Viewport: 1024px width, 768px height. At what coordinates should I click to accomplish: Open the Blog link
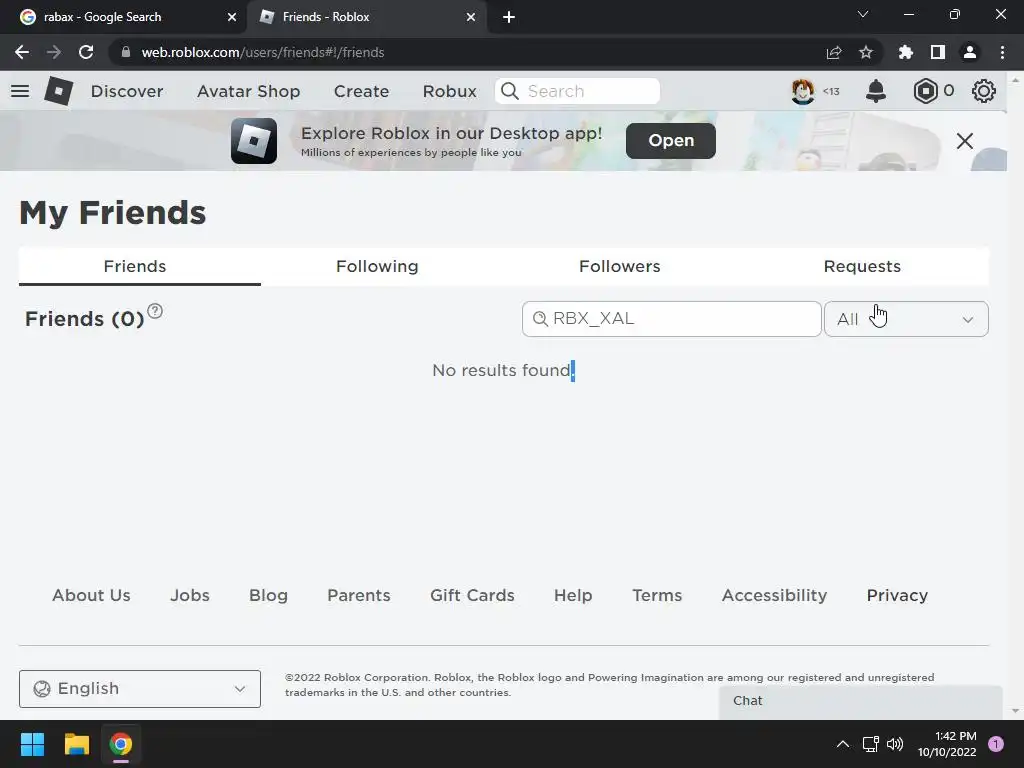point(268,595)
